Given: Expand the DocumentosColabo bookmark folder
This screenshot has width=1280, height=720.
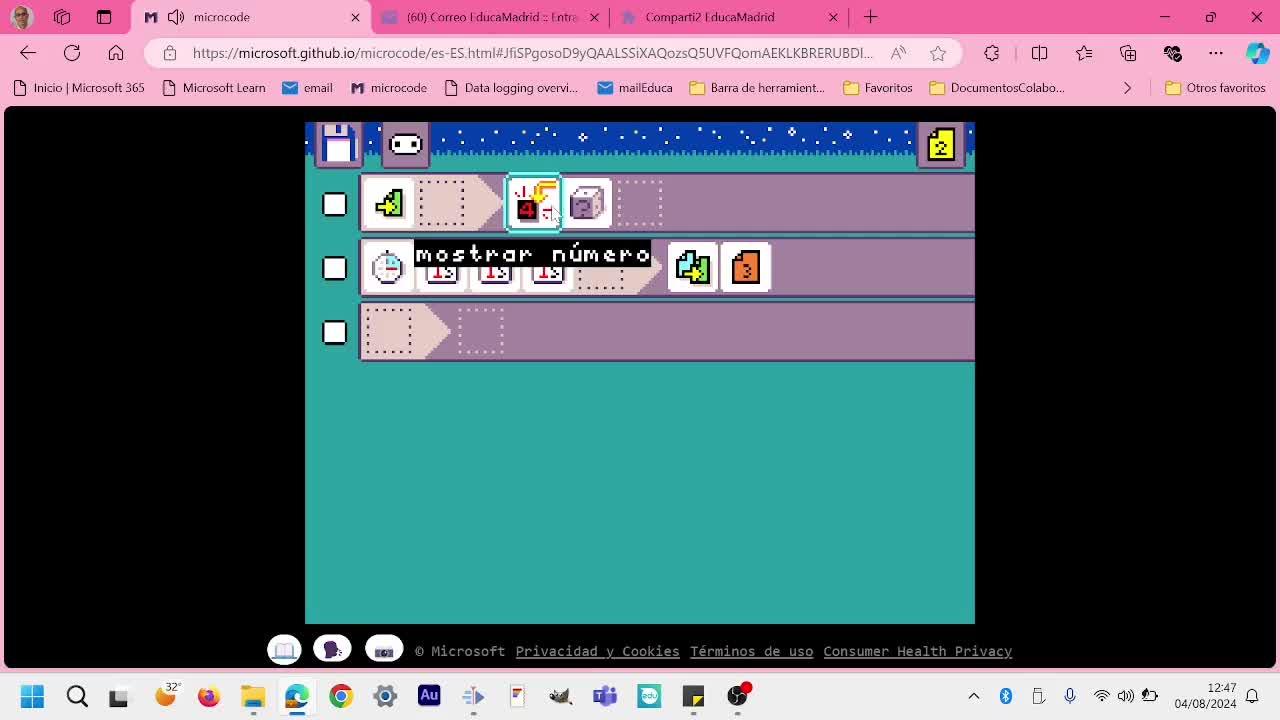Looking at the screenshot, I should (x=997, y=88).
